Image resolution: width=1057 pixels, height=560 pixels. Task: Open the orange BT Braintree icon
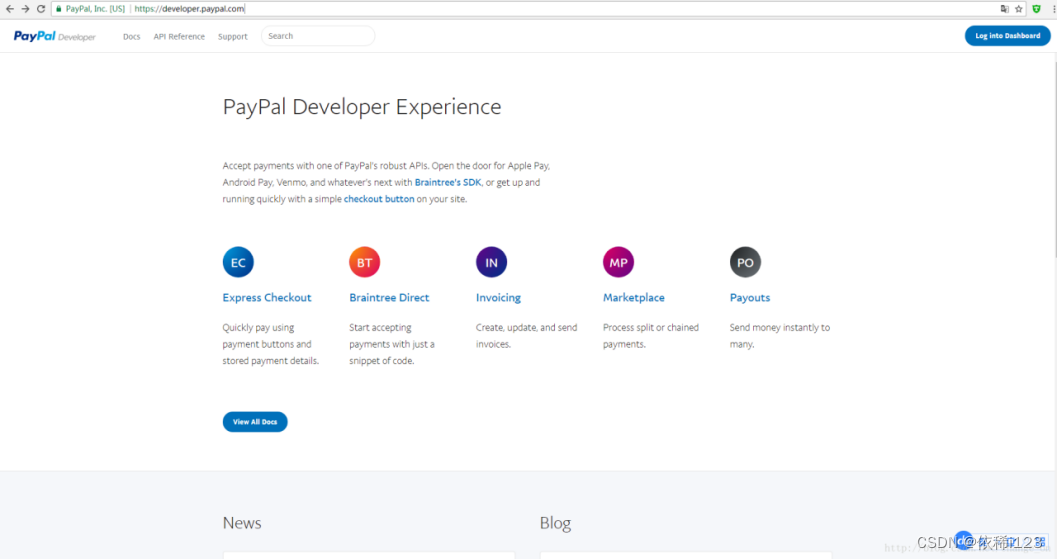coord(365,262)
